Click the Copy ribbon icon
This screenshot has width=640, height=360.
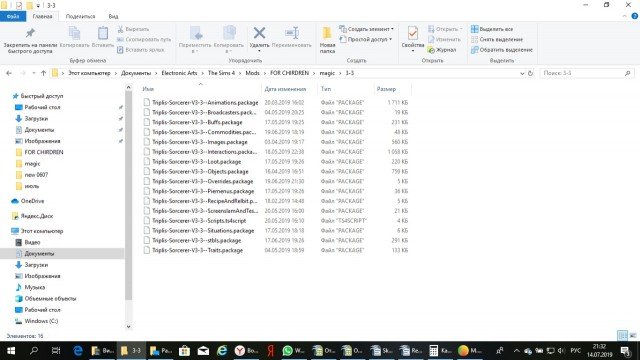74,33
